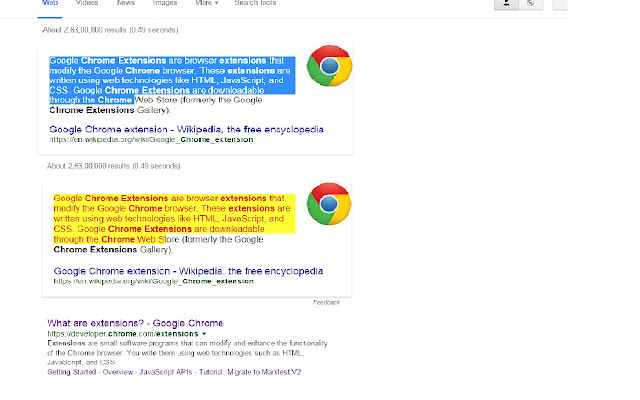Click the Chrome logo beside the yellow-highlighted snippet
Image resolution: width=640 pixels, height=400 pixels.
(329, 204)
